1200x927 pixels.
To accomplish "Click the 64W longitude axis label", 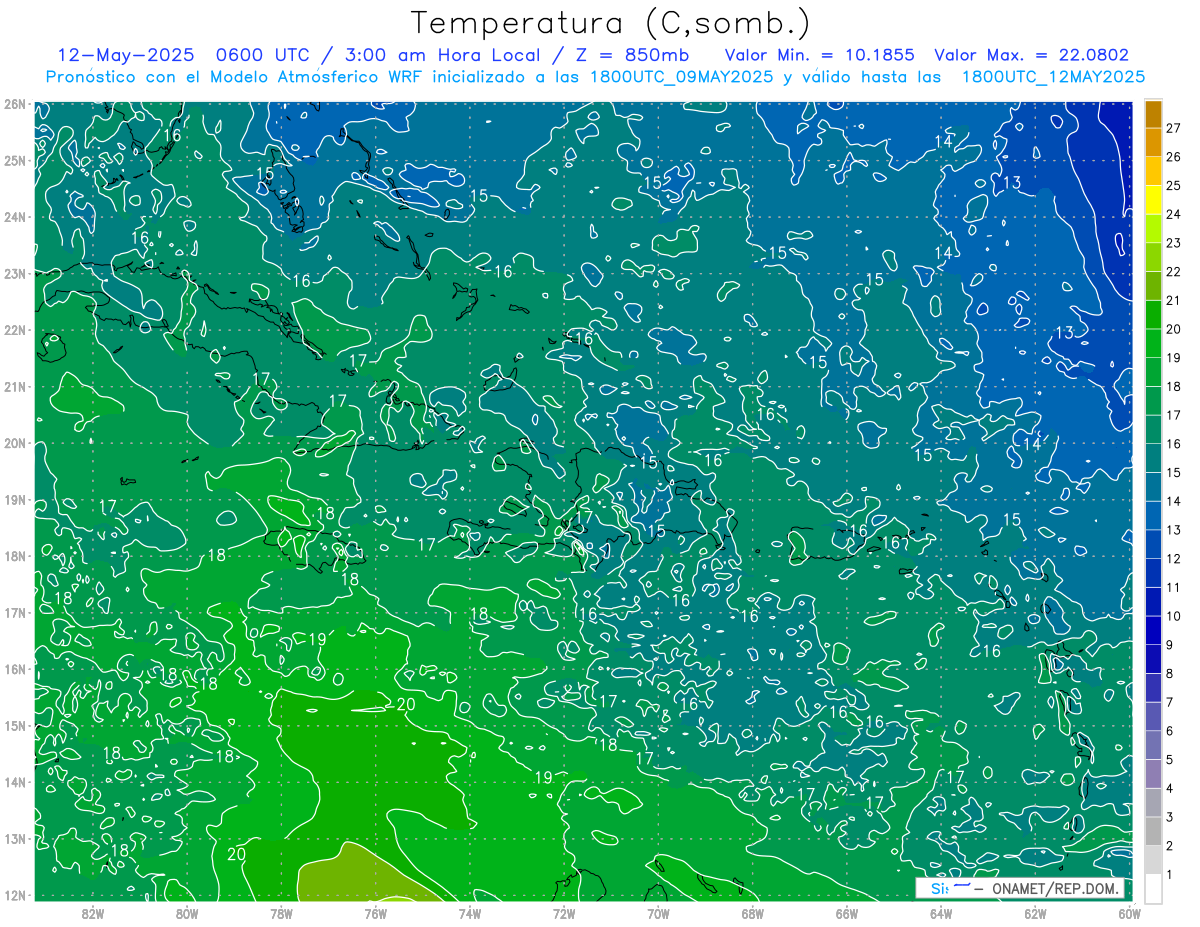I will coord(941,913).
